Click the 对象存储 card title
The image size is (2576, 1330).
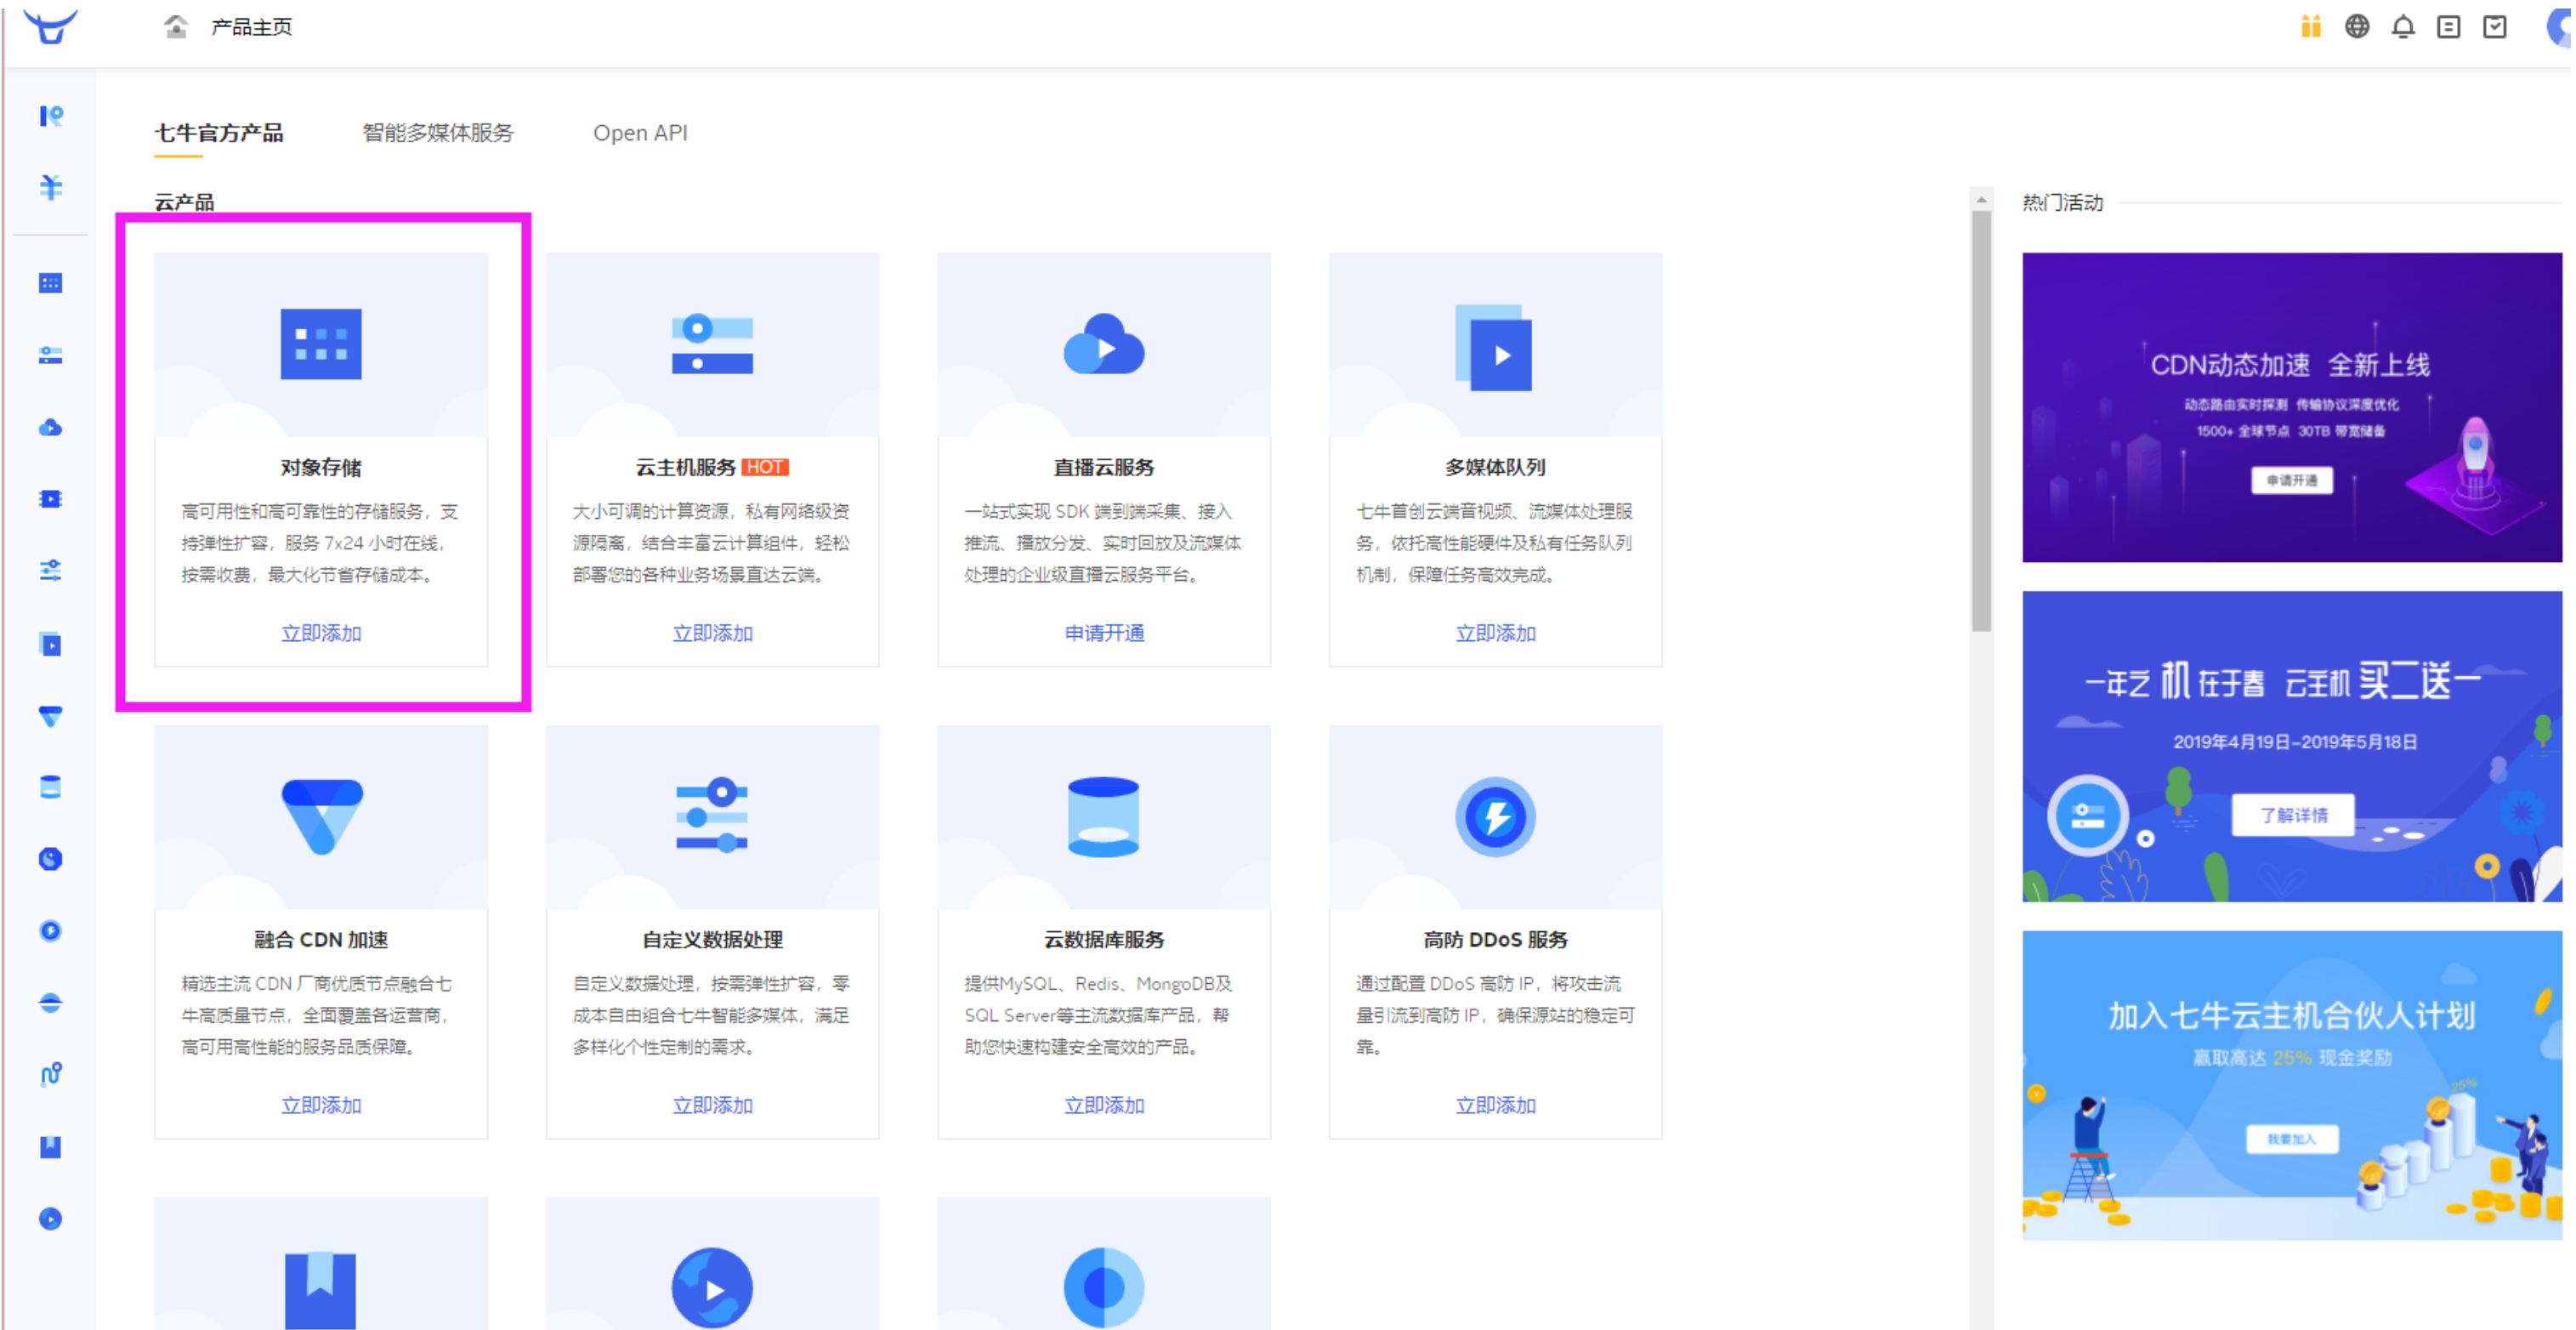(x=321, y=467)
